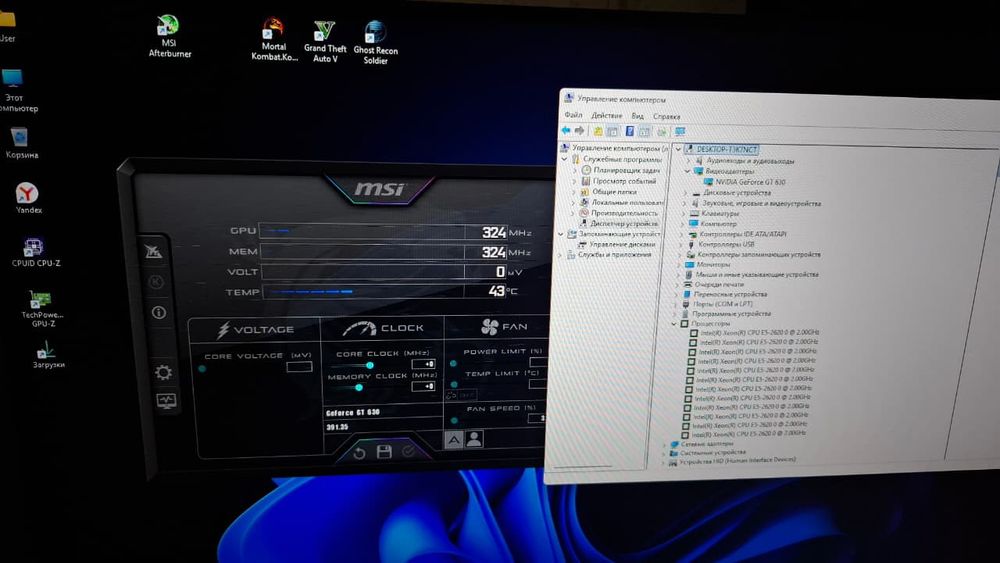The image size is (1000, 563).
Task: Click Memory Clock offset input field
Action: pyautogui.click(x=423, y=386)
